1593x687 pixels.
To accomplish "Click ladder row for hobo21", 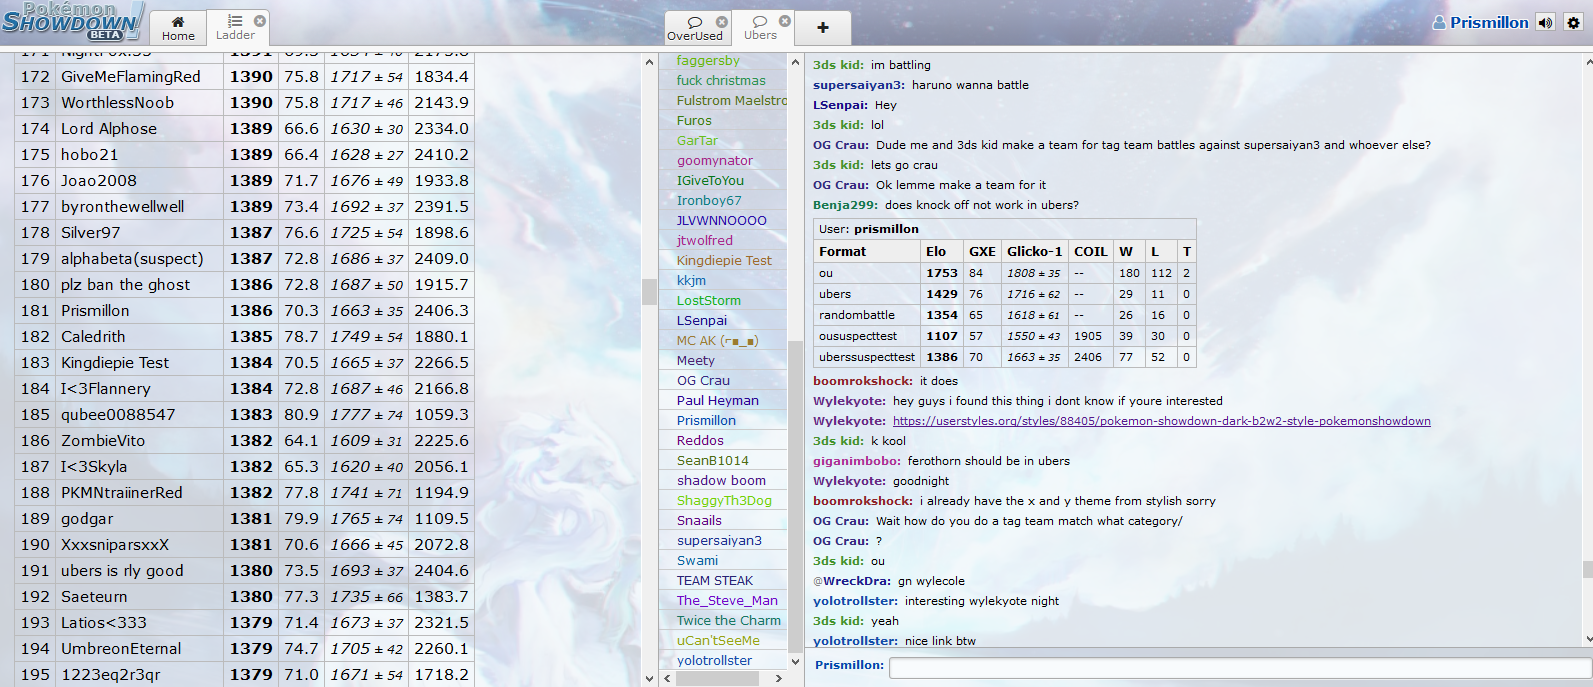I will (245, 154).
